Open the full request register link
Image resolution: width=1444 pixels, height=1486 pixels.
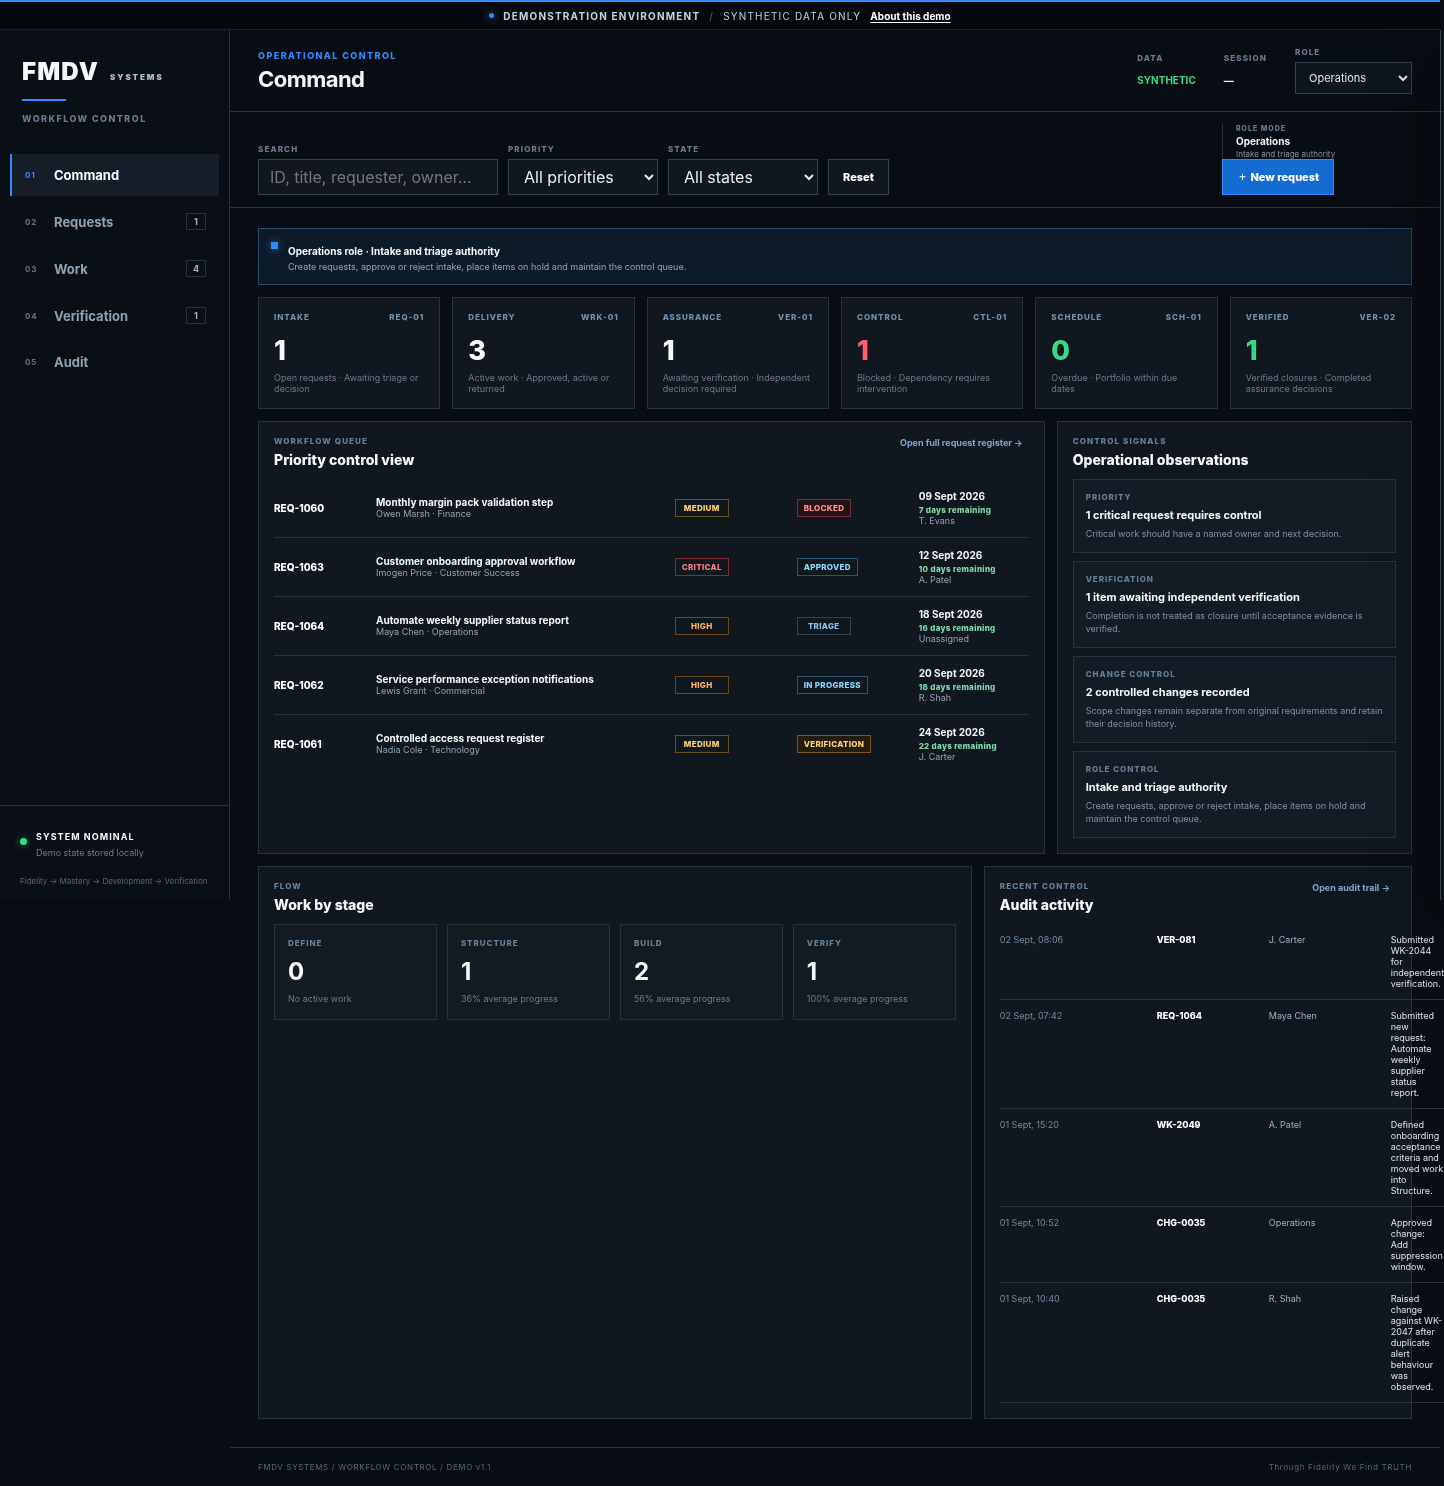(x=961, y=443)
